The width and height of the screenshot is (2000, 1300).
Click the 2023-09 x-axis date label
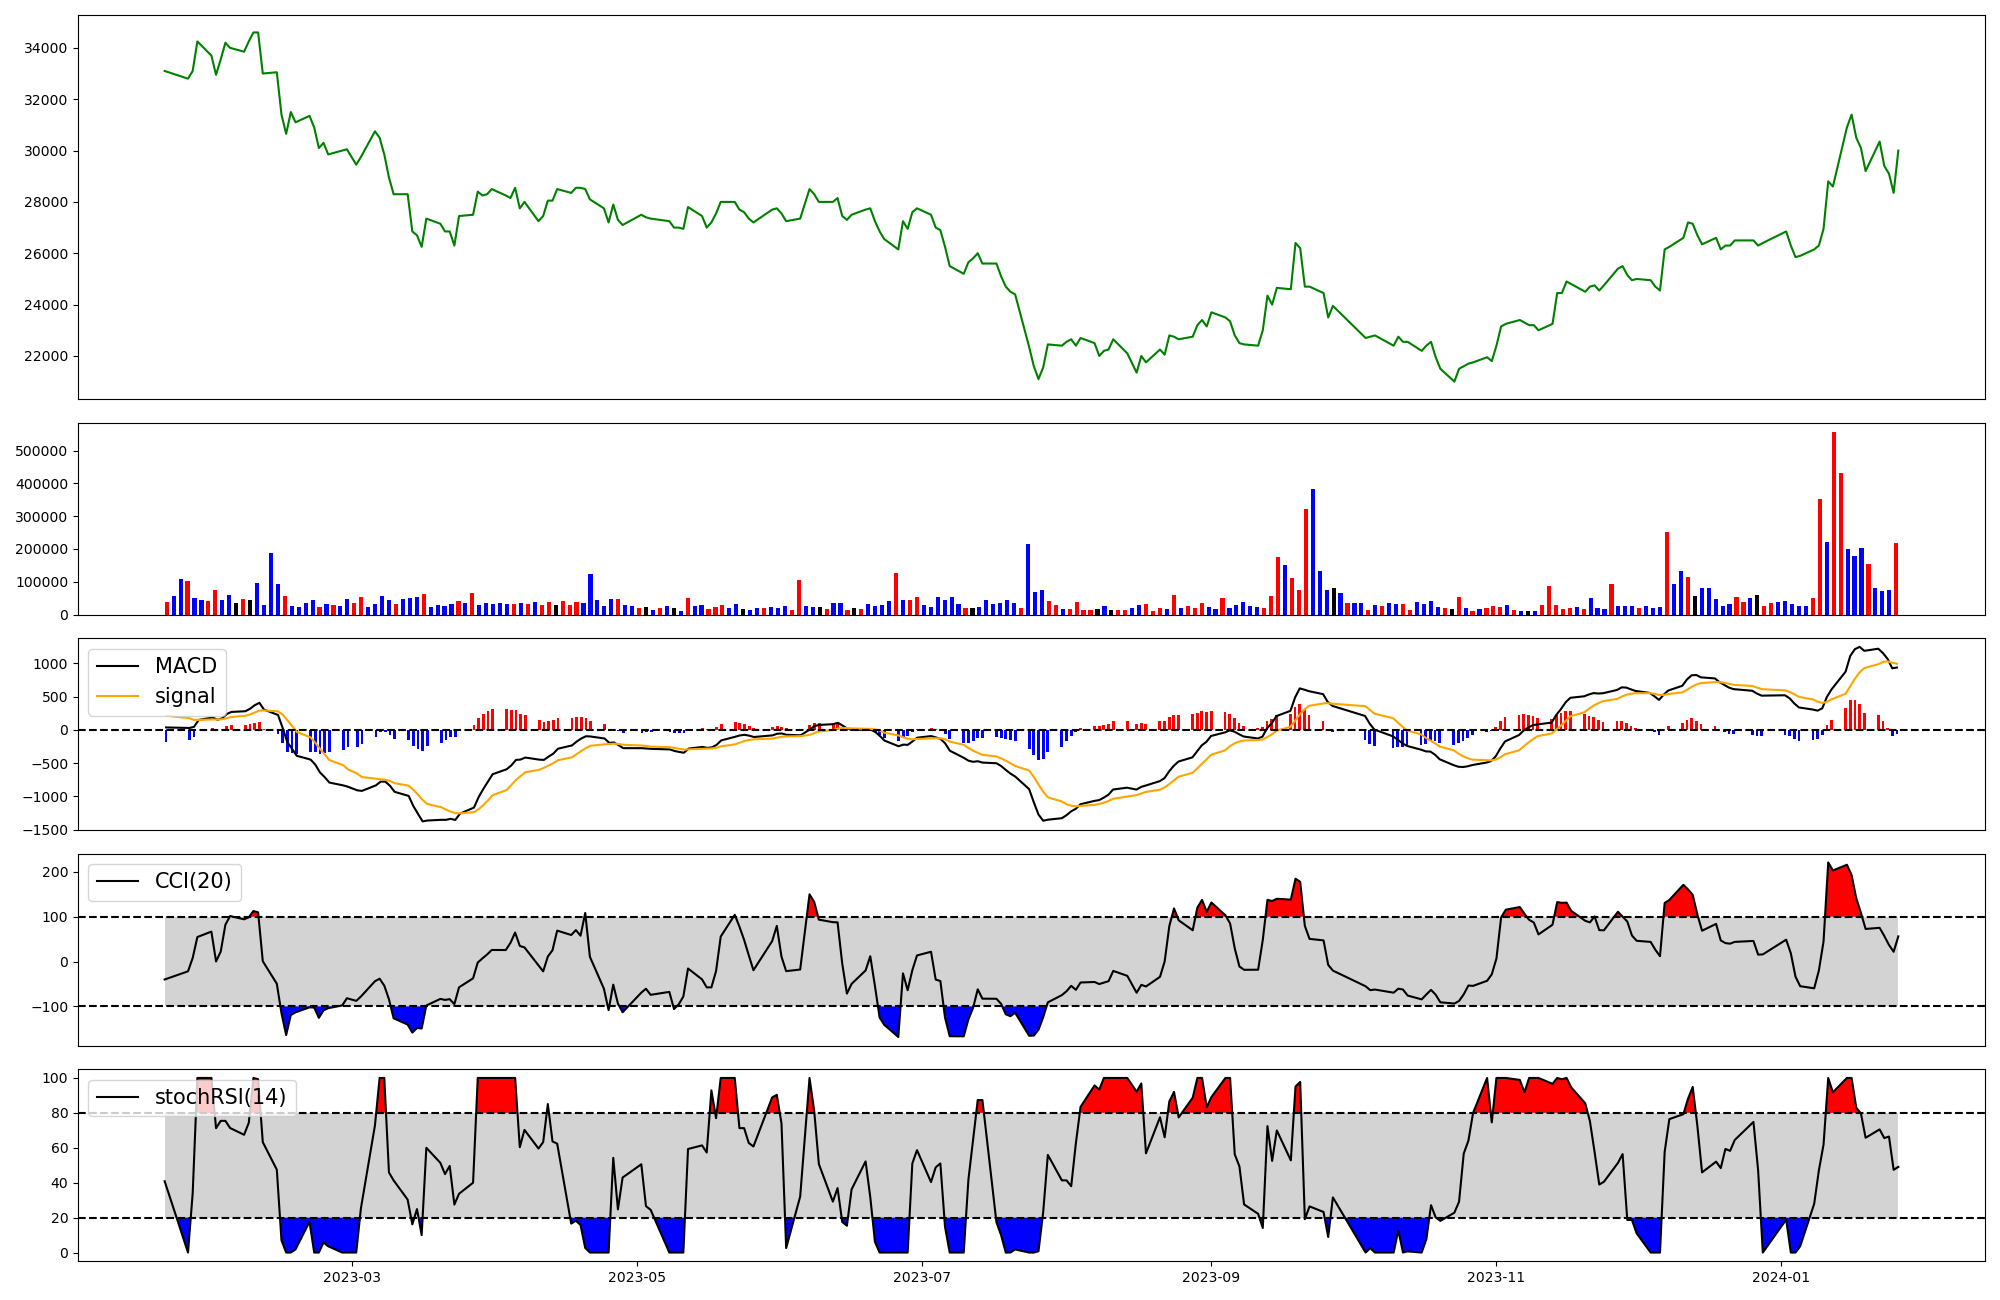pyautogui.click(x=1211, y=1277)
